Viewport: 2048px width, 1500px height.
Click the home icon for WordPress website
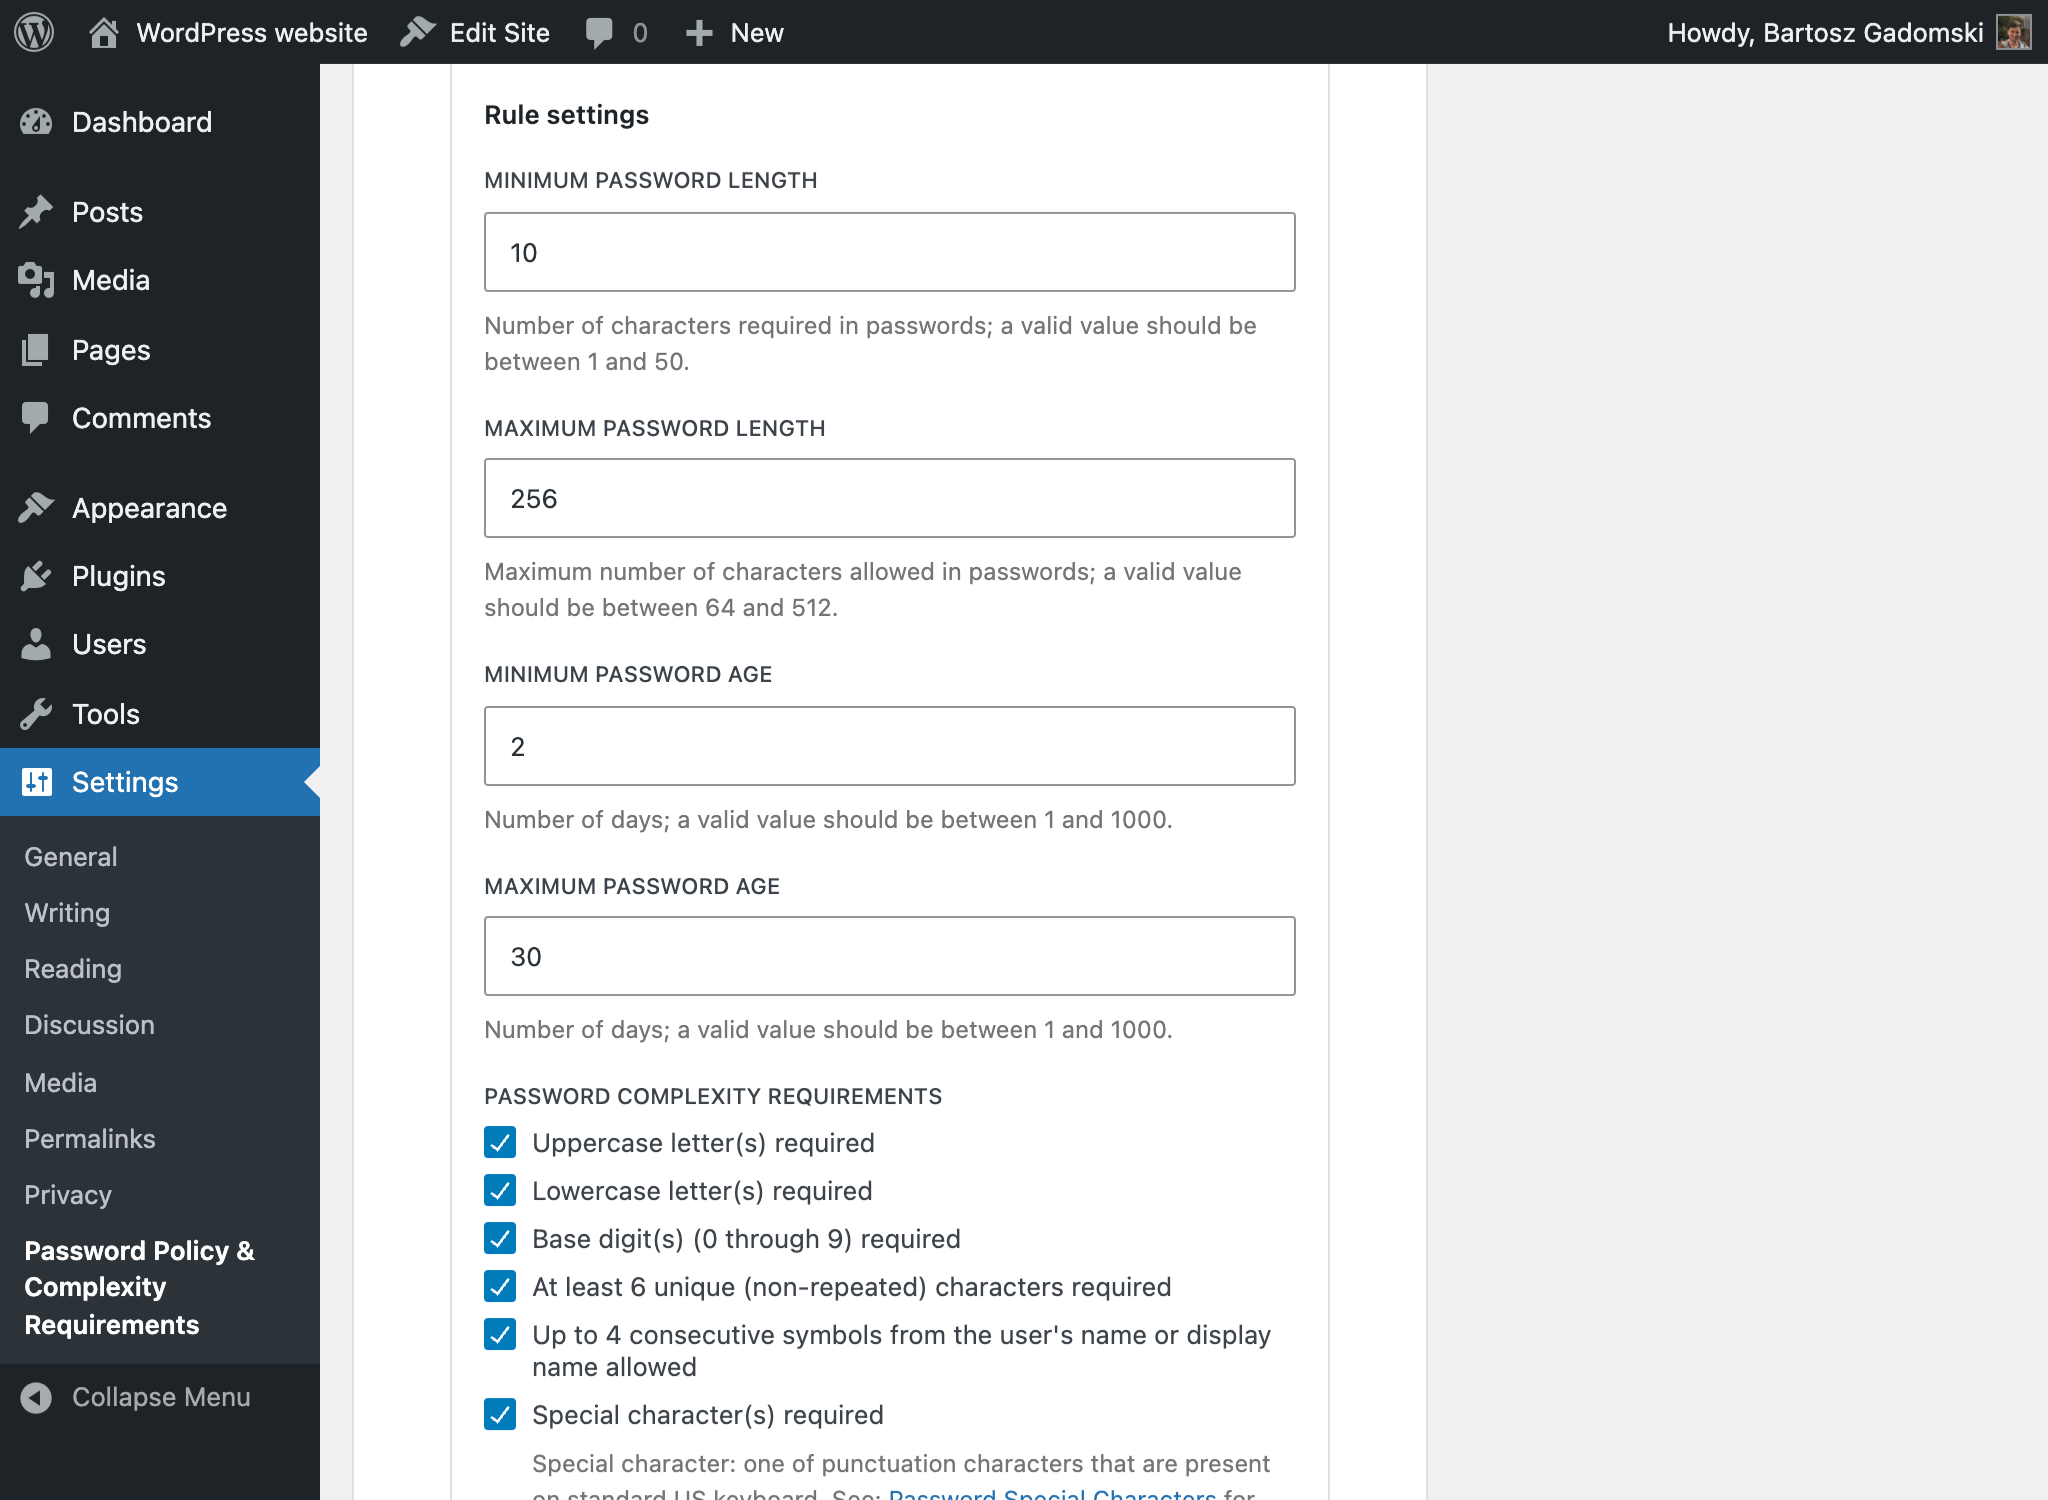point(103,32)
